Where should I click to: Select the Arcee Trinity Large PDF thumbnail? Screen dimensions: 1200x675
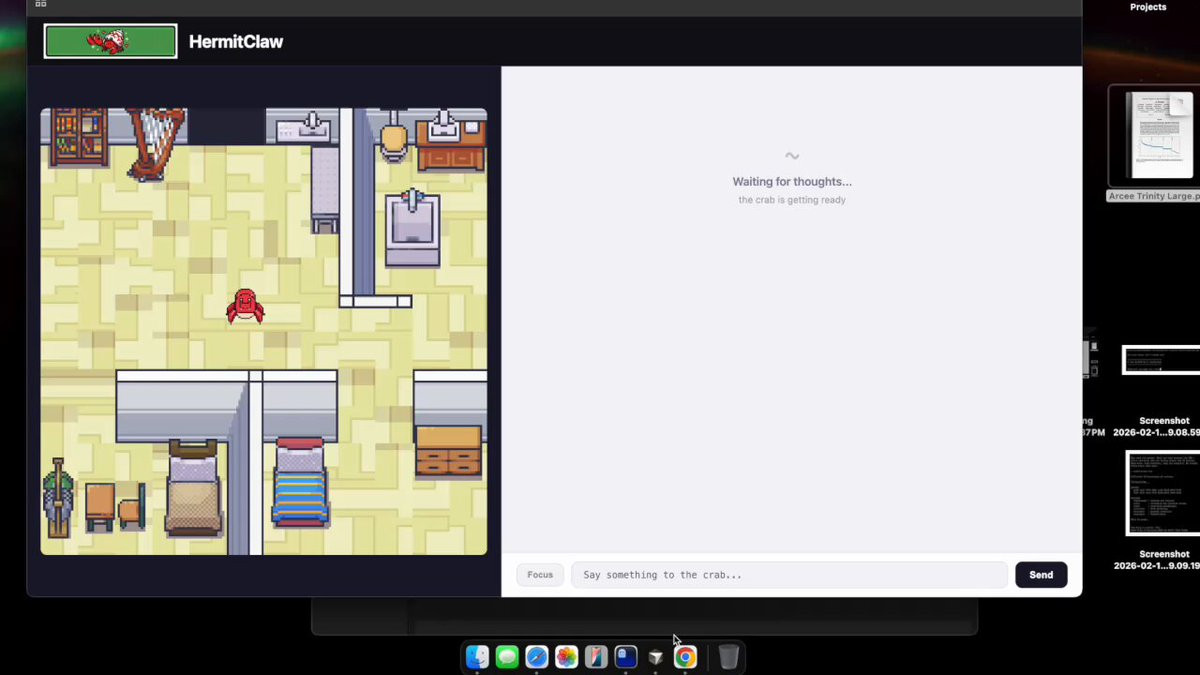pos(1159,135)
